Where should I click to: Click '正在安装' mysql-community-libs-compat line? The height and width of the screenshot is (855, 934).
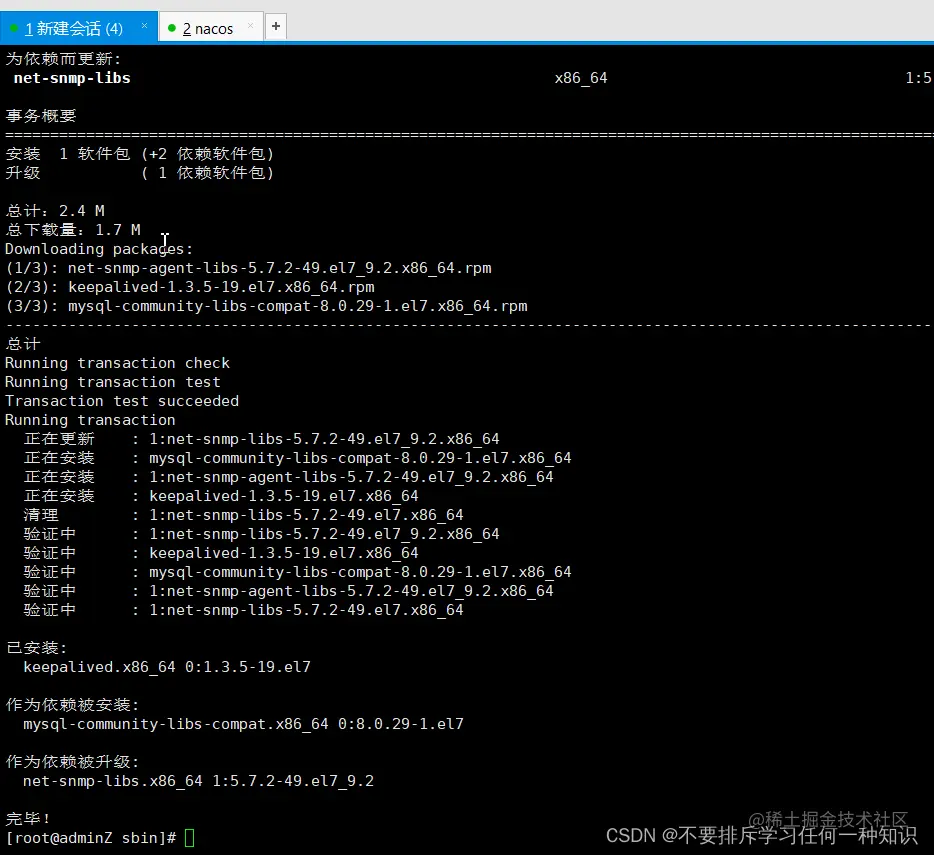pos(297,458)
